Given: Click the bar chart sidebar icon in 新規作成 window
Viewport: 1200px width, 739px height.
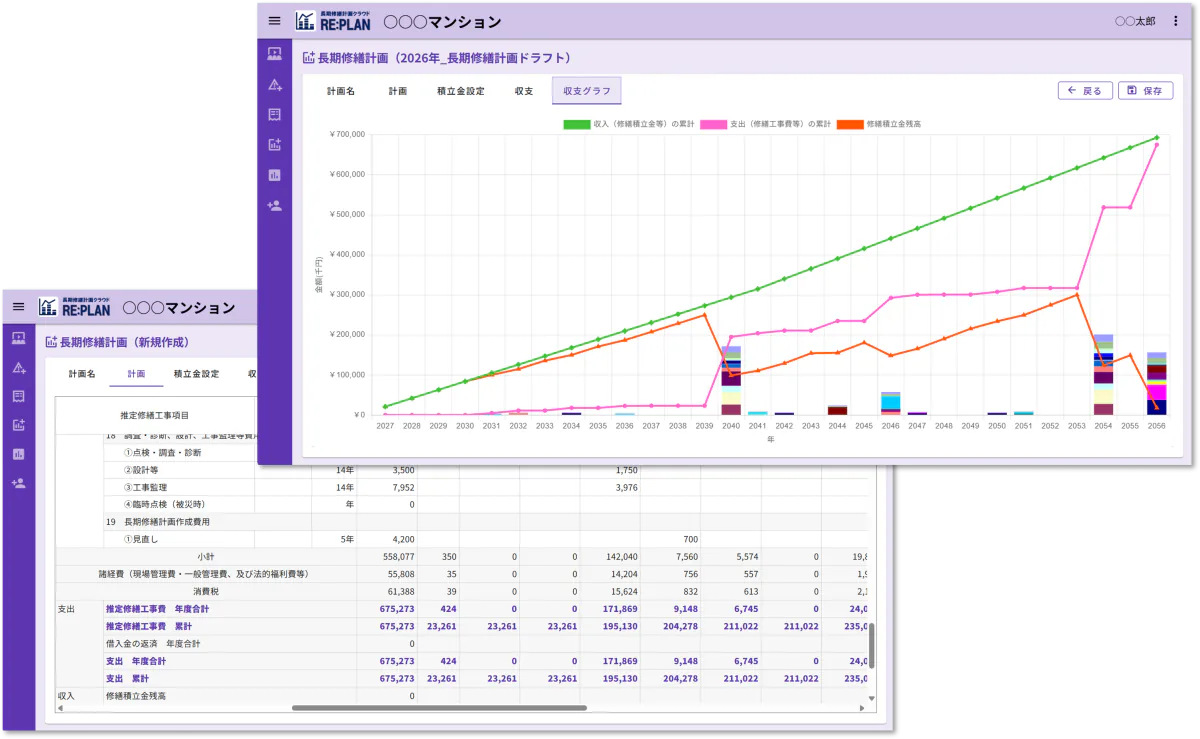Looking at the screenshot, I should [19, 454].
